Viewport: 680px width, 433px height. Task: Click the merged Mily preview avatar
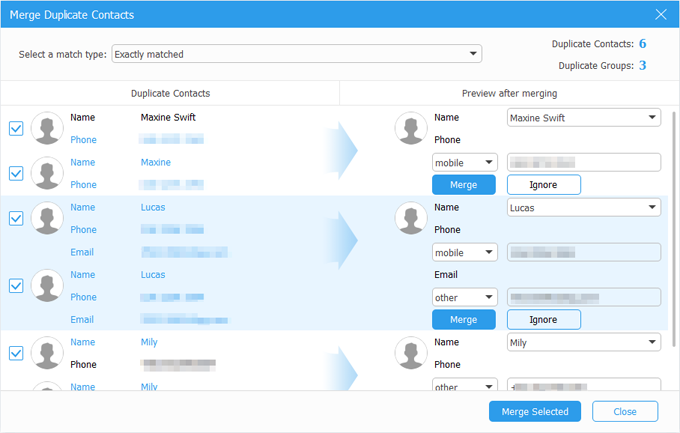point(411,353)
